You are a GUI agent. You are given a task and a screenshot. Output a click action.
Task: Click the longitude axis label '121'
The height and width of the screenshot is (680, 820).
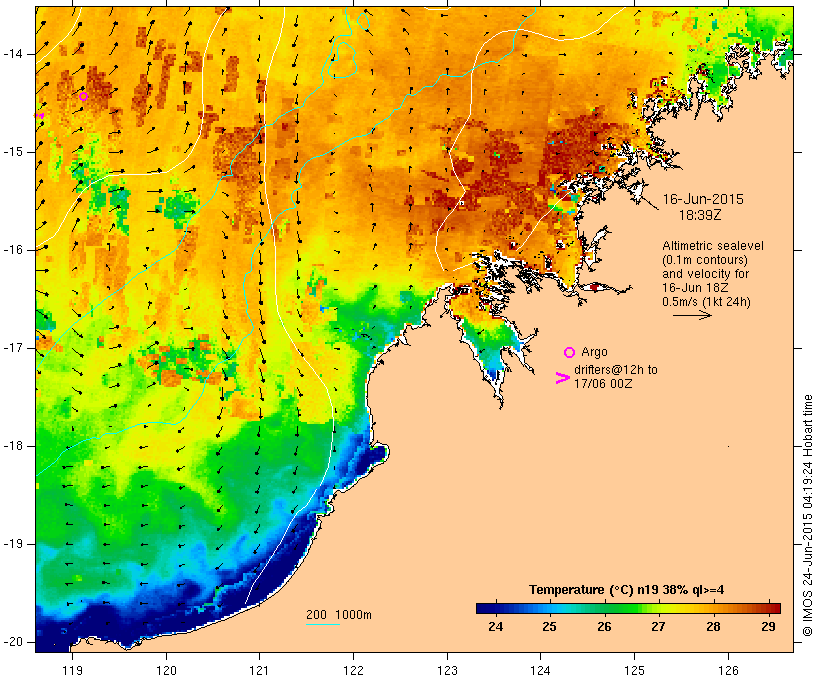(259, 671)
